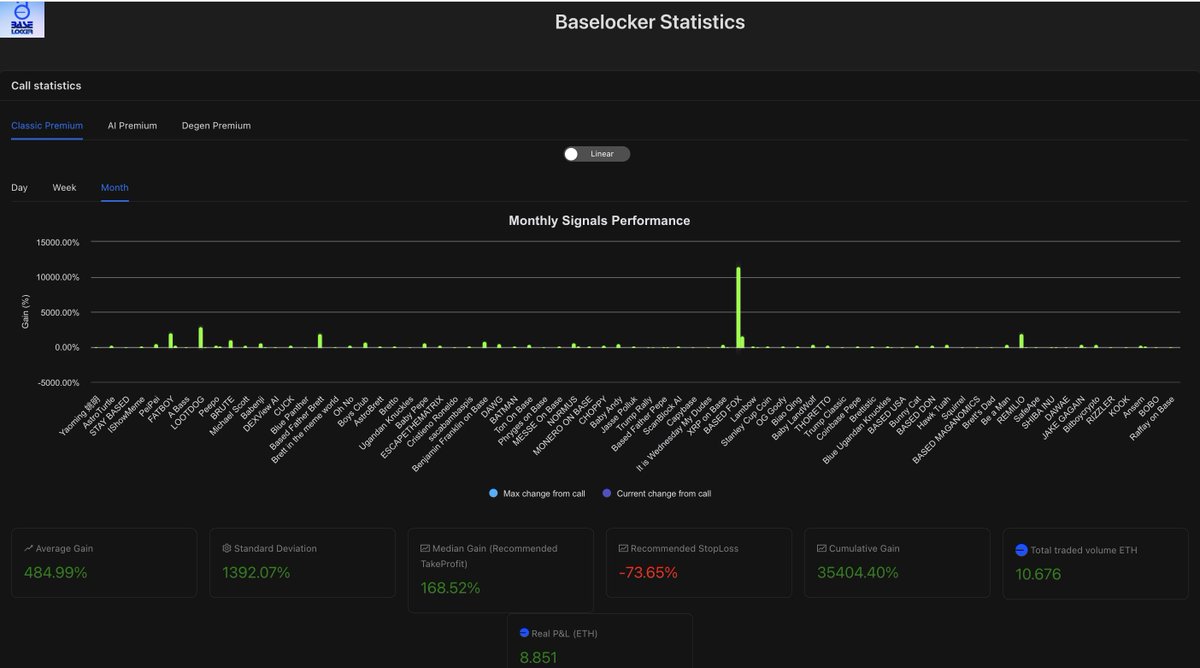Viewport: 1200px width, 668px height.
Task: Click the FATBOY bar in chart
Action: 170,340
